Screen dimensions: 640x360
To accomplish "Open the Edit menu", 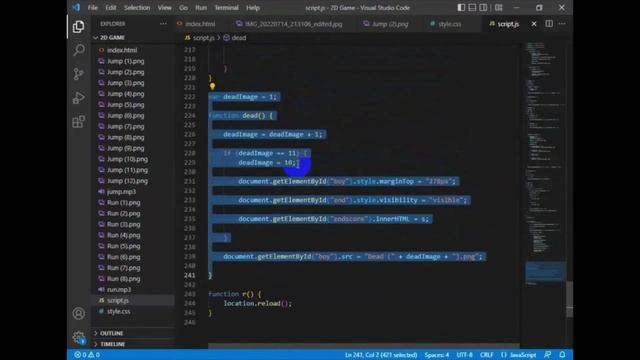I will 111,8.
